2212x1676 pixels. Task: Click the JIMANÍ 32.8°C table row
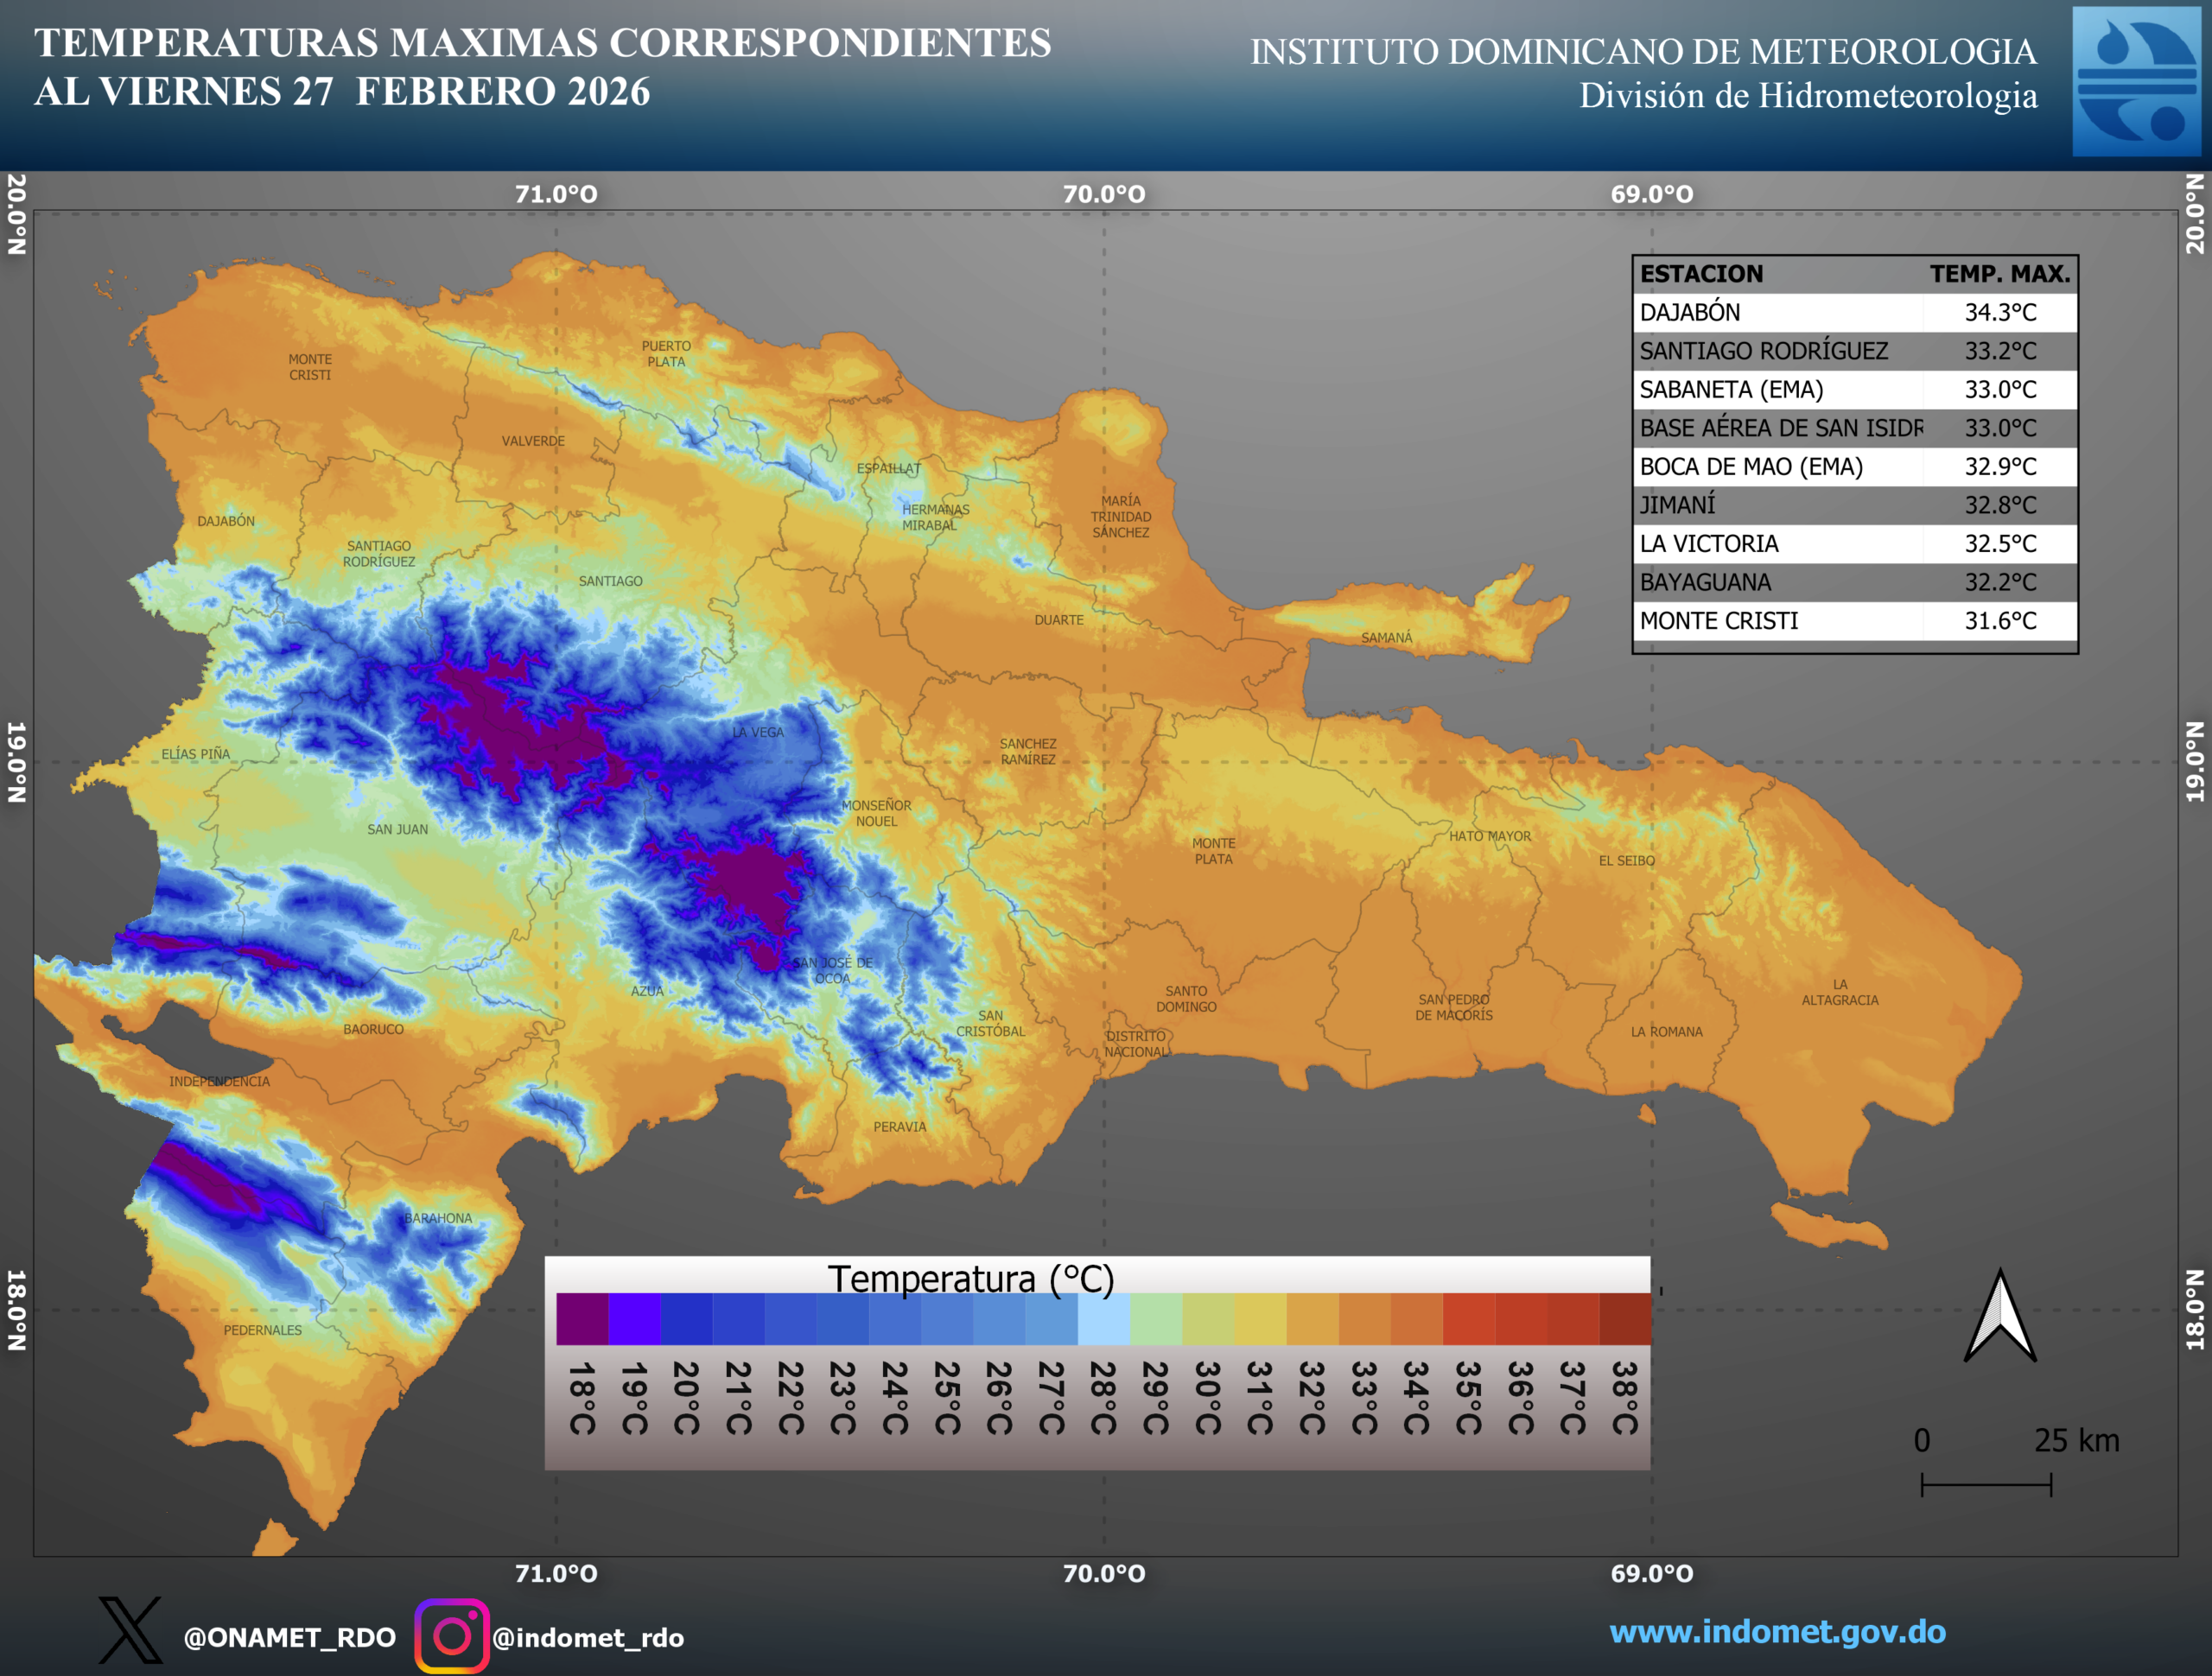[1855, 505]
